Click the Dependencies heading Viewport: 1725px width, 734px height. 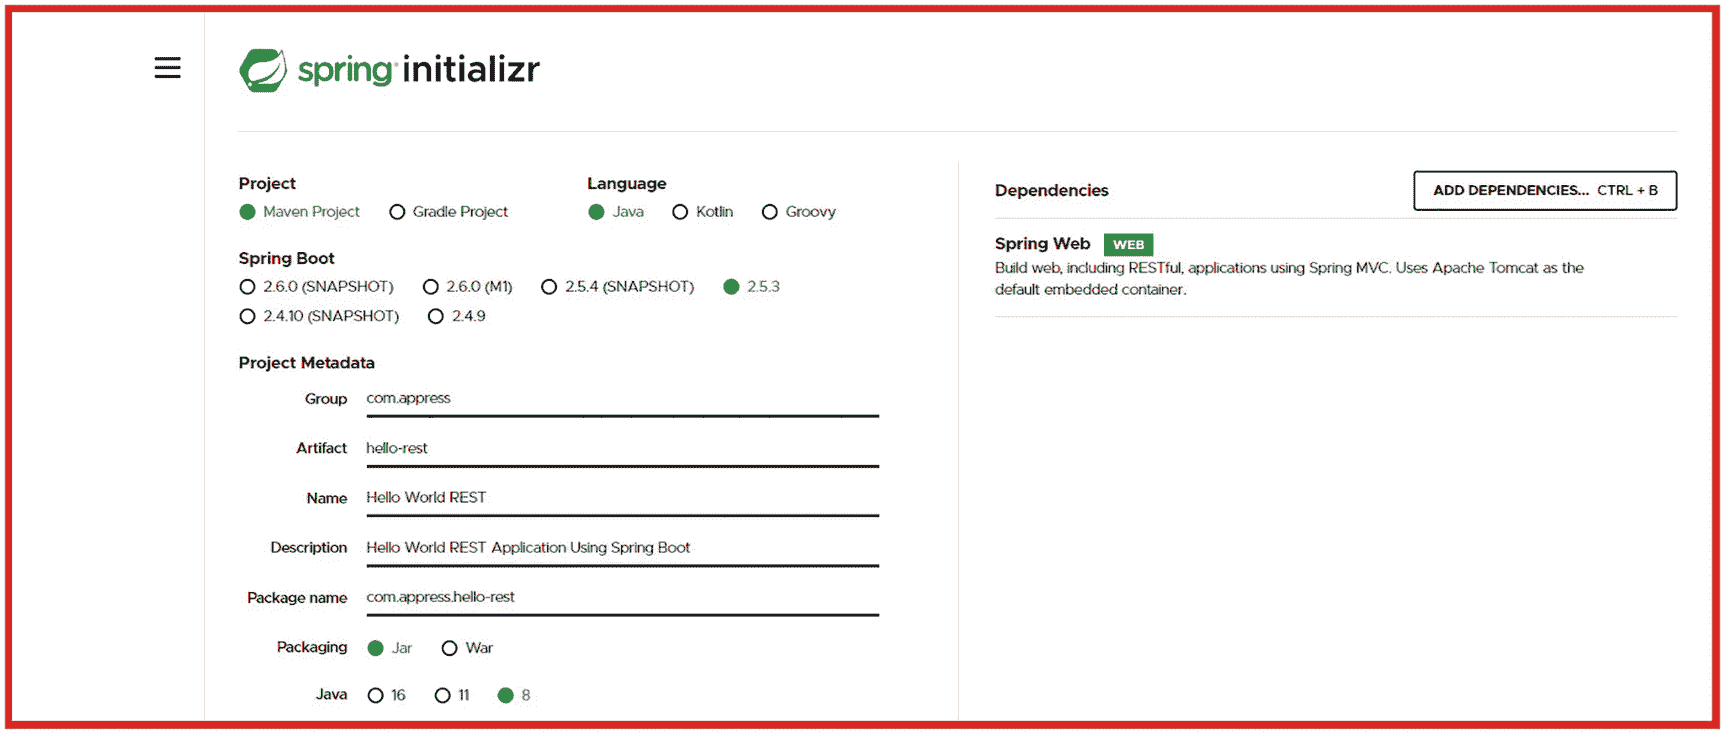1051,190
